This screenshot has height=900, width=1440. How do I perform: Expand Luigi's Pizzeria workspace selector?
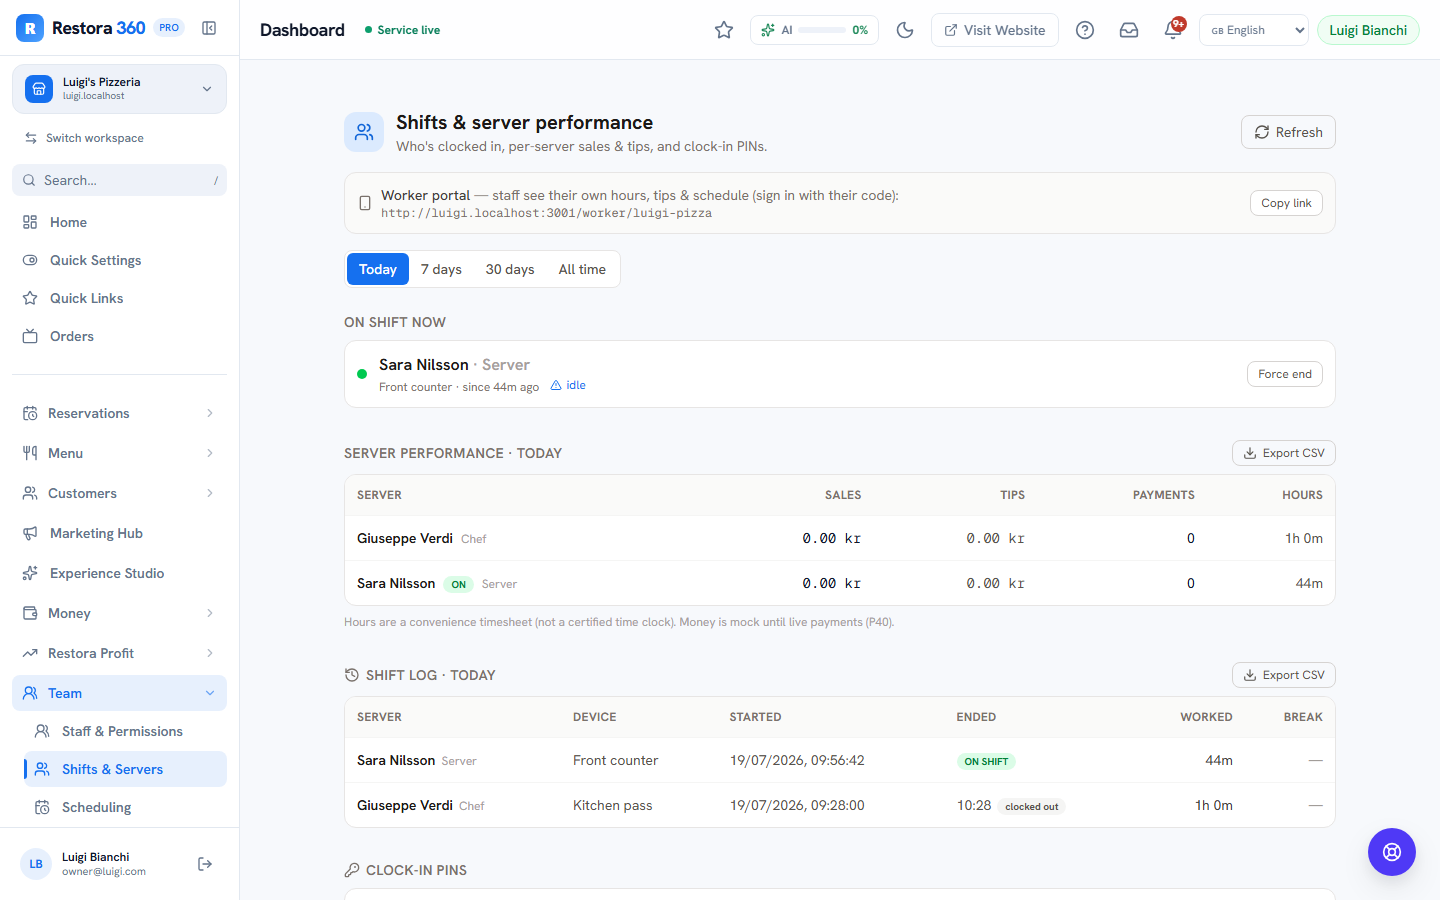pos(119,89)
